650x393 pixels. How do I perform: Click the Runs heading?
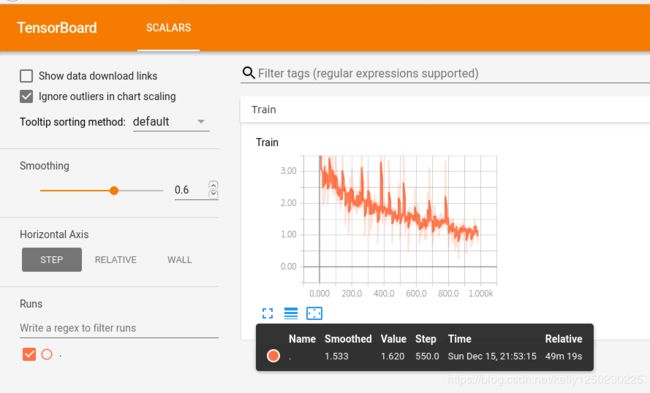click(x=31, y=304)
